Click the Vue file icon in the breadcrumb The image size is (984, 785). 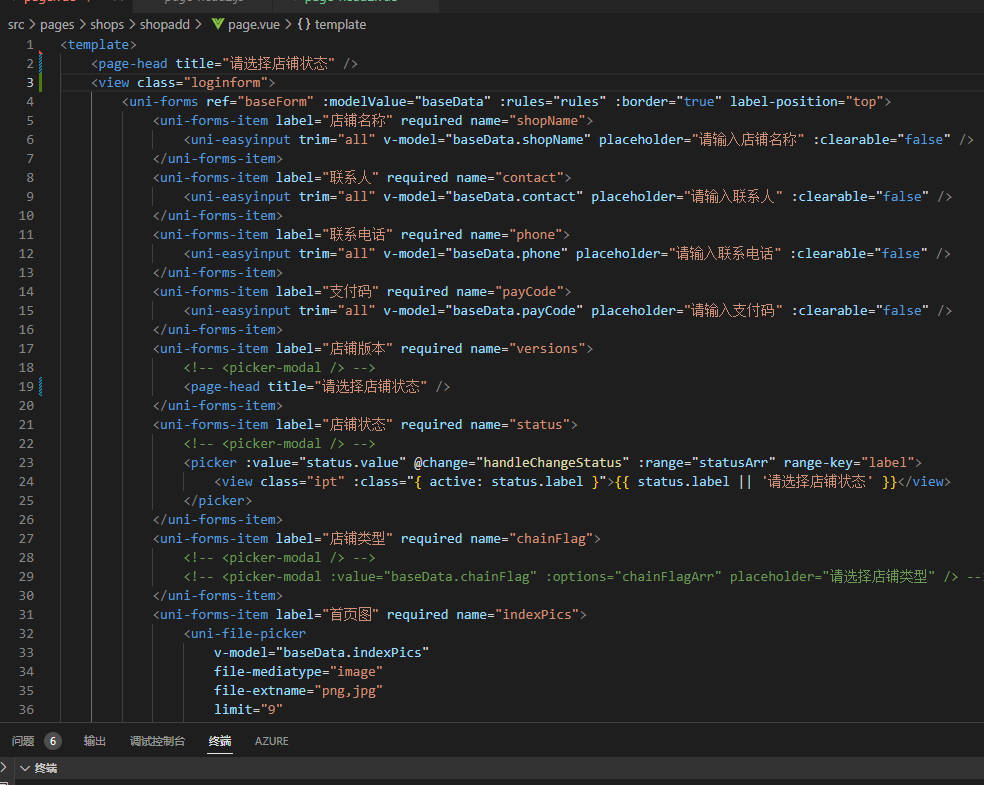[217, 24]
